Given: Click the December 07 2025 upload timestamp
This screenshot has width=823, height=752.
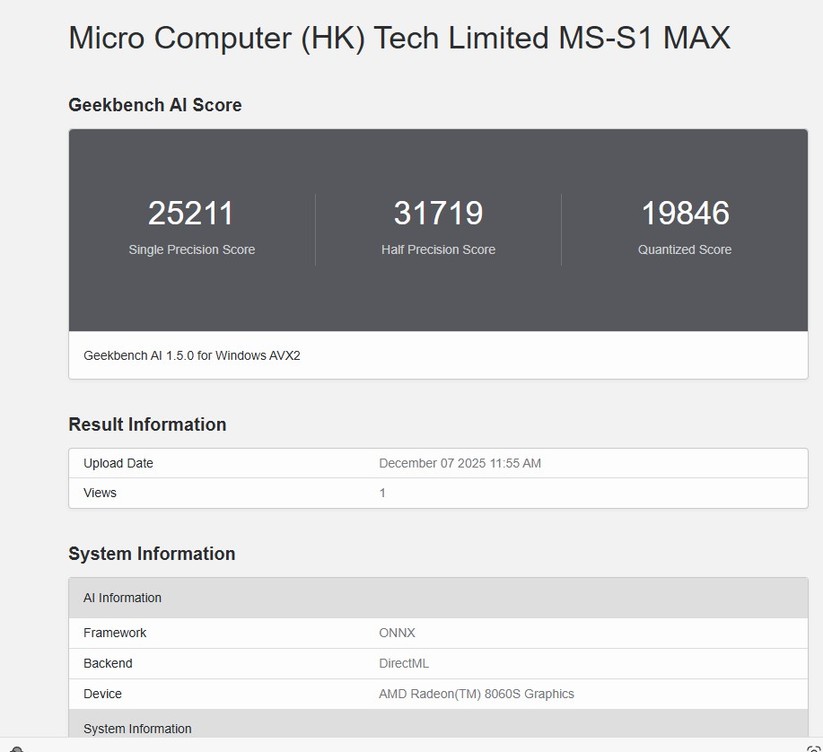Looking at the screenshot, I should 460,463.
